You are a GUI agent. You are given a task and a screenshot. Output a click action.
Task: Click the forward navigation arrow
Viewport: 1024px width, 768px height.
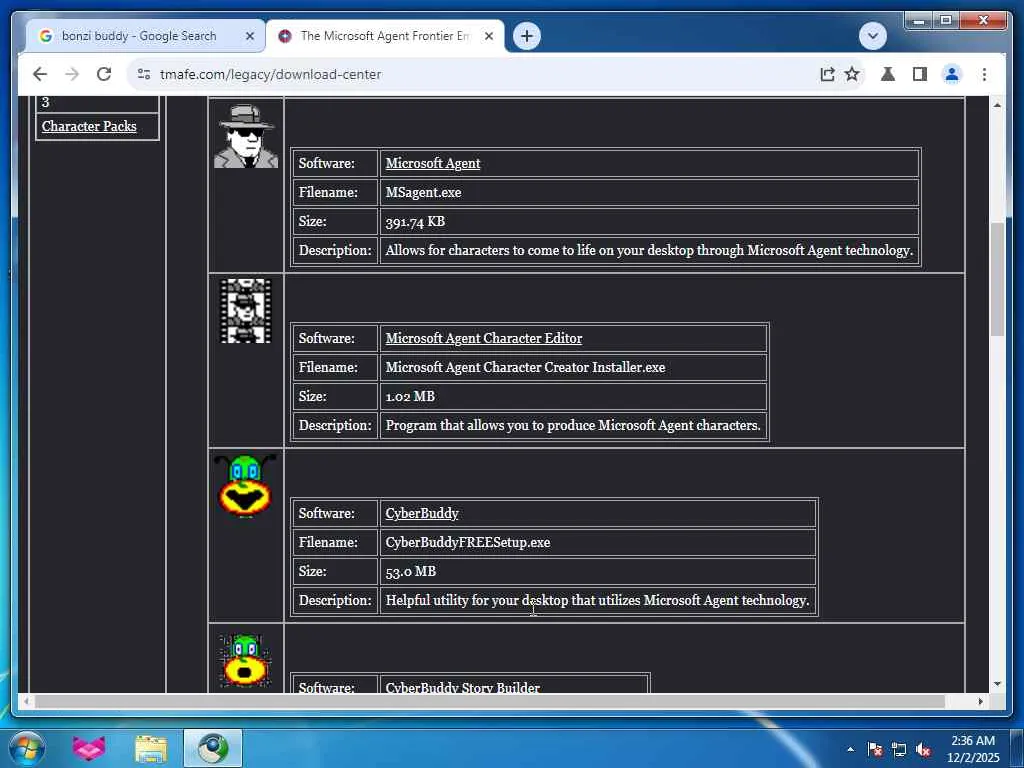click(72, 74)
